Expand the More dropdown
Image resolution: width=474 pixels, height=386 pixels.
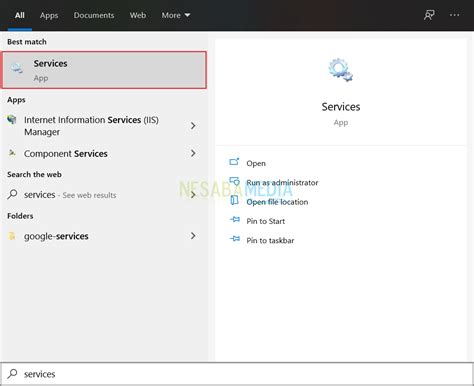[x=176, y=15]
